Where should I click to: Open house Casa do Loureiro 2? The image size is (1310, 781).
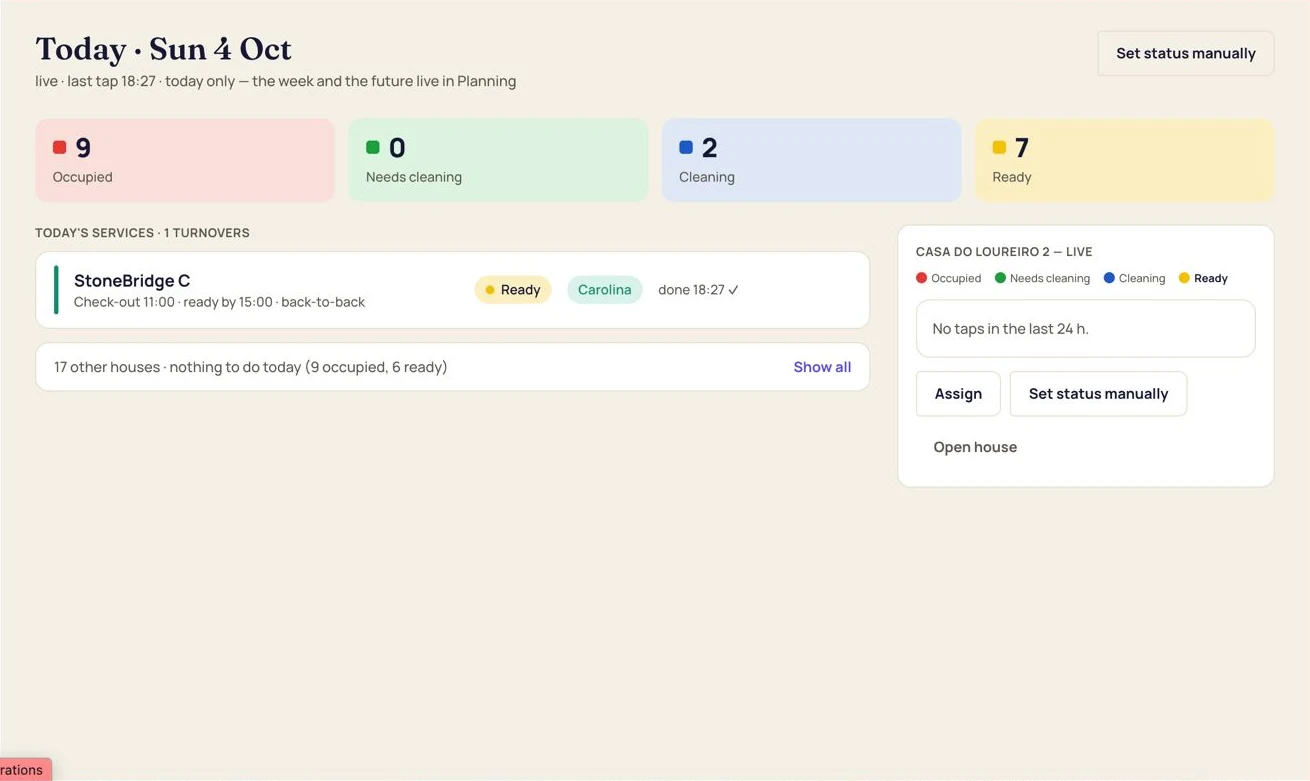(975, 447)
